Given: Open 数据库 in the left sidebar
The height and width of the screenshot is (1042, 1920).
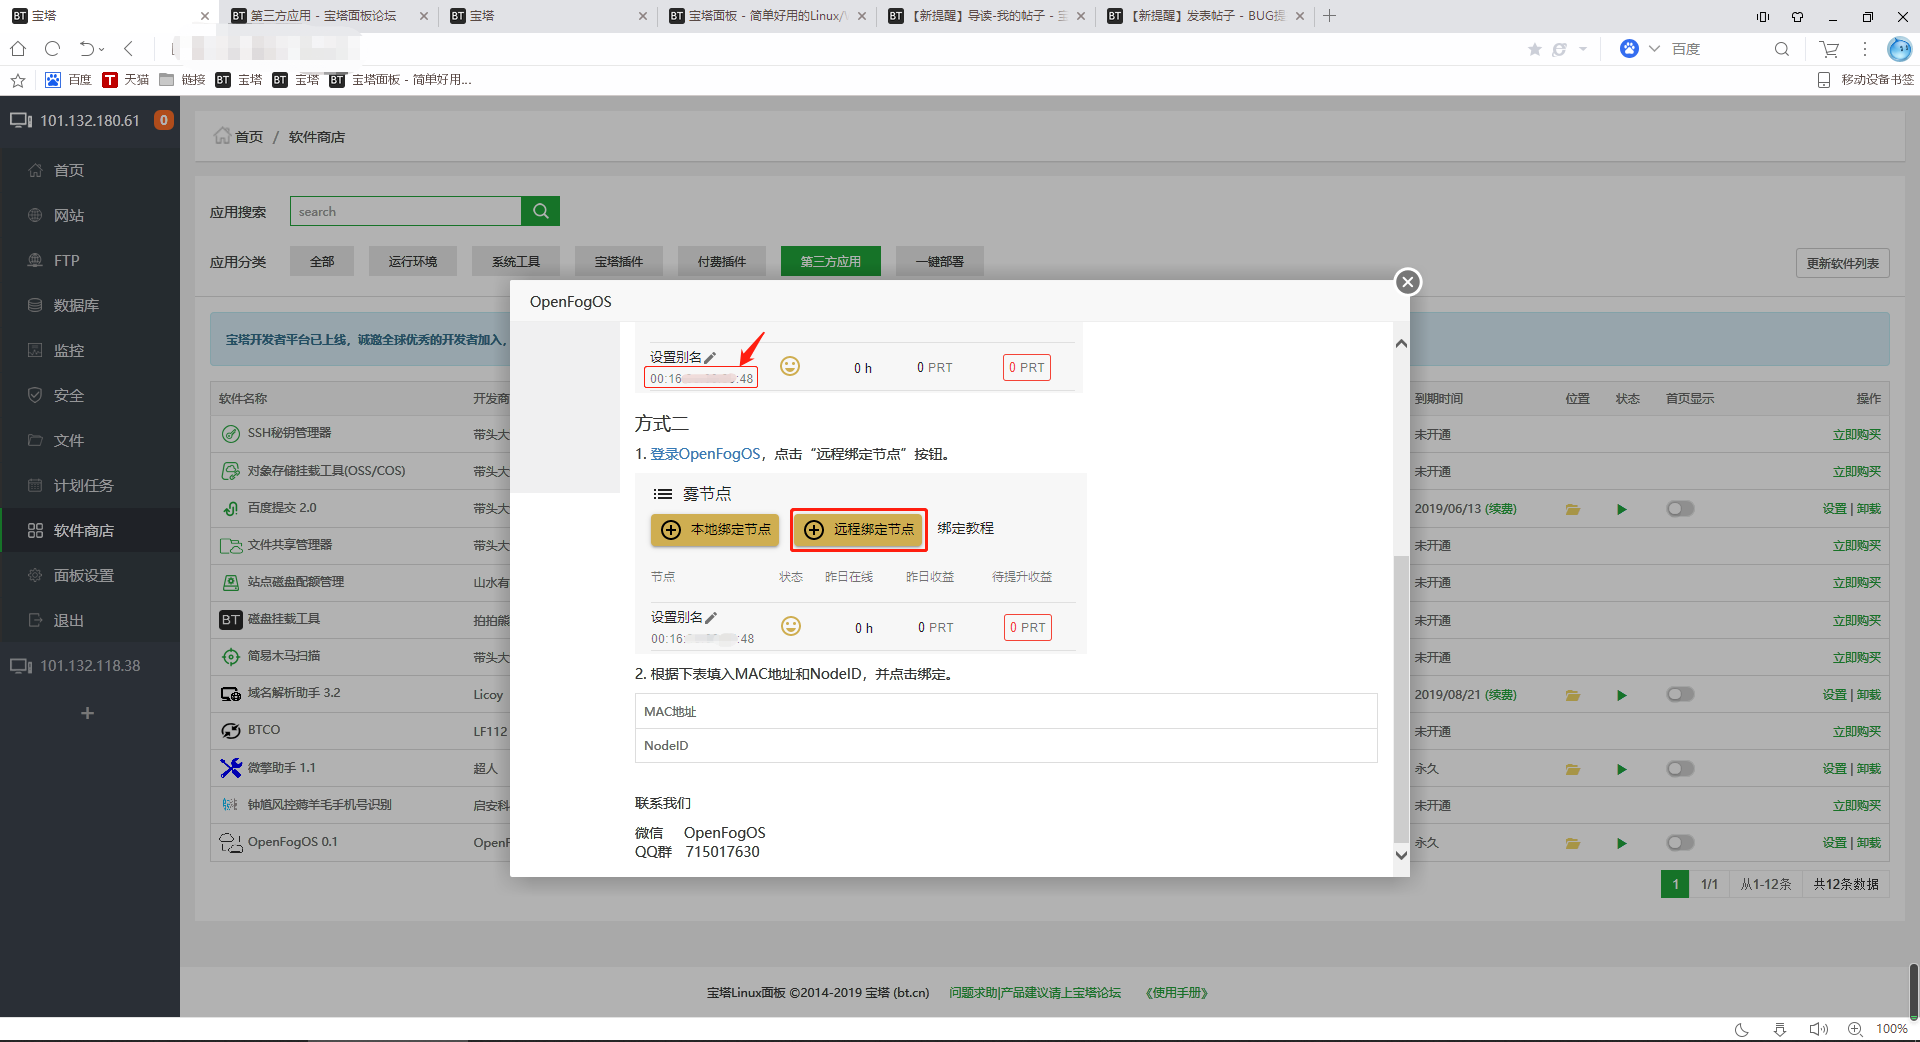Looking at the screenshot, I should (76, 306).
